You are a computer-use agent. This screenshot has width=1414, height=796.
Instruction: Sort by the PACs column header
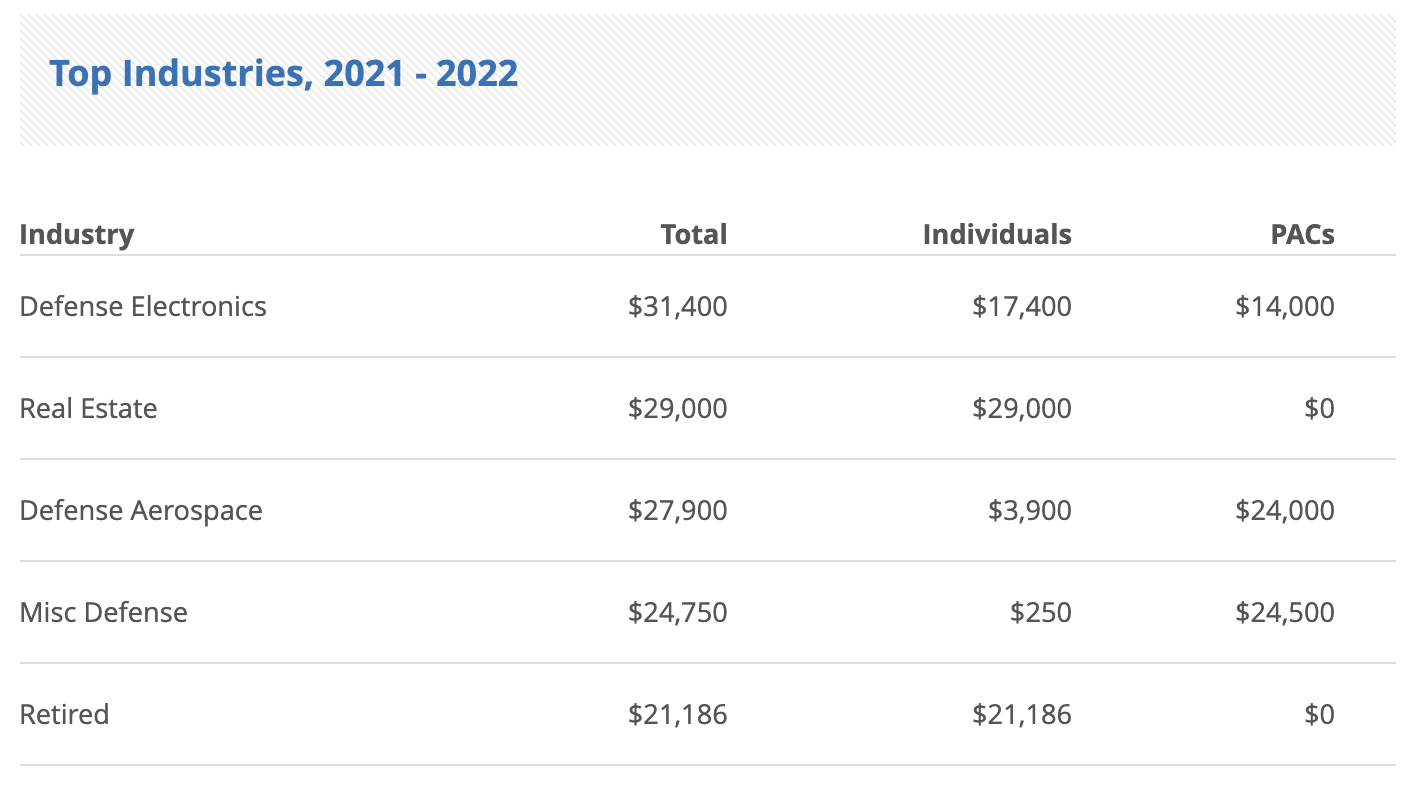click(x=1302, y=234)
